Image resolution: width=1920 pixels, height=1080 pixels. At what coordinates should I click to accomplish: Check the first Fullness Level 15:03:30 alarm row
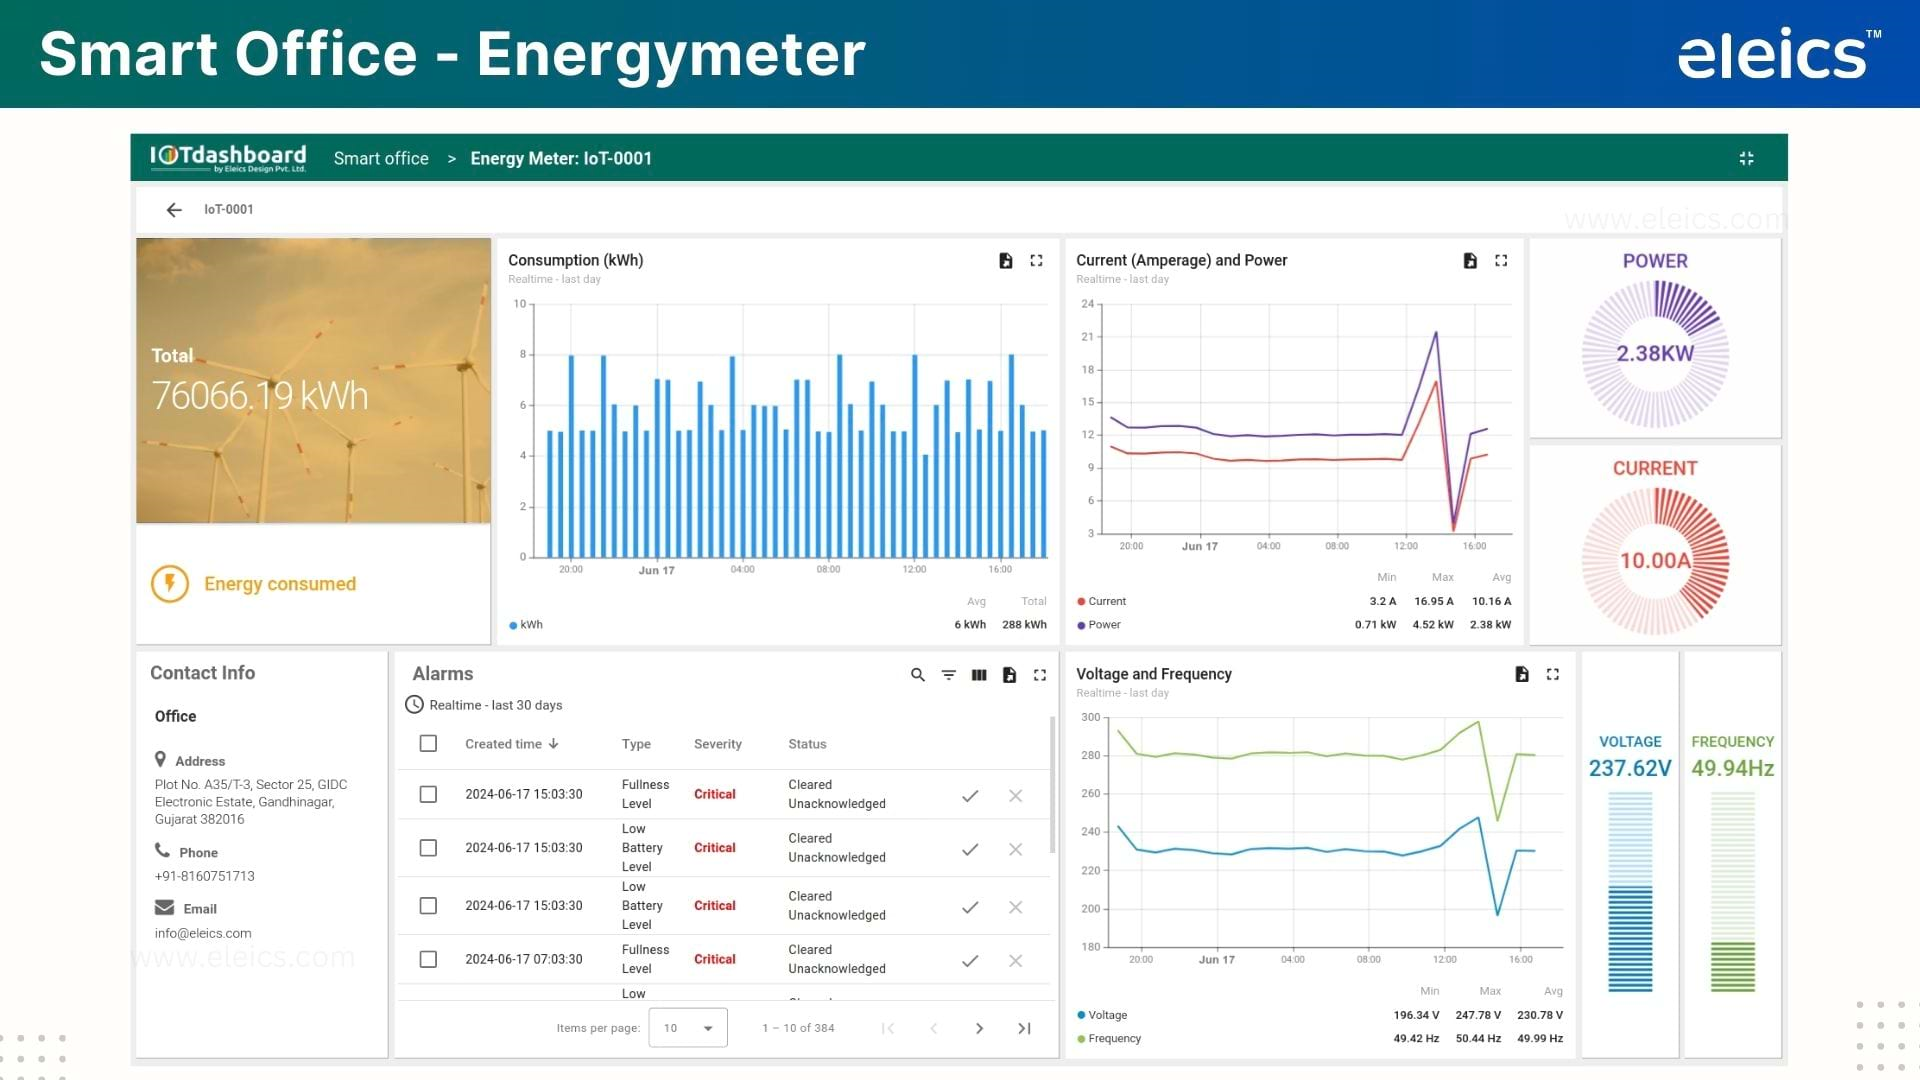click(428, 794)
